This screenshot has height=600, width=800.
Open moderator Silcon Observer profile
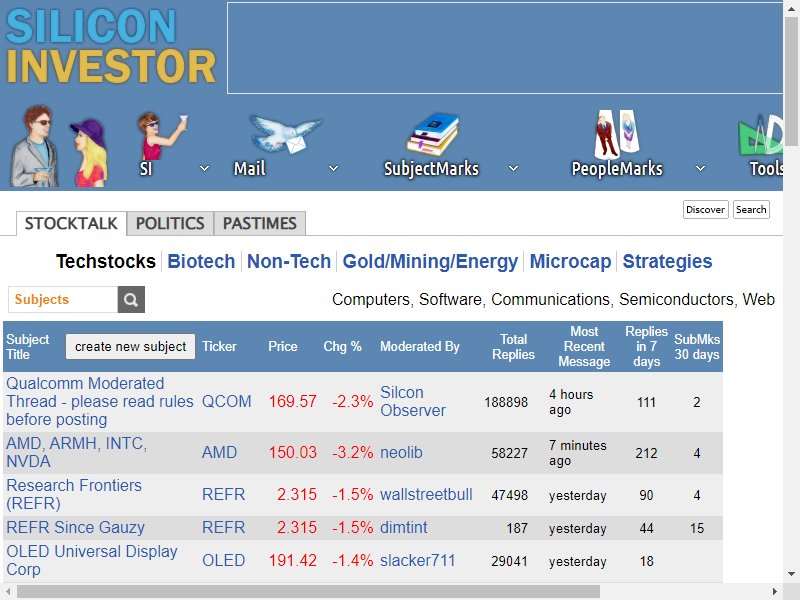click(x=413, y=402)
